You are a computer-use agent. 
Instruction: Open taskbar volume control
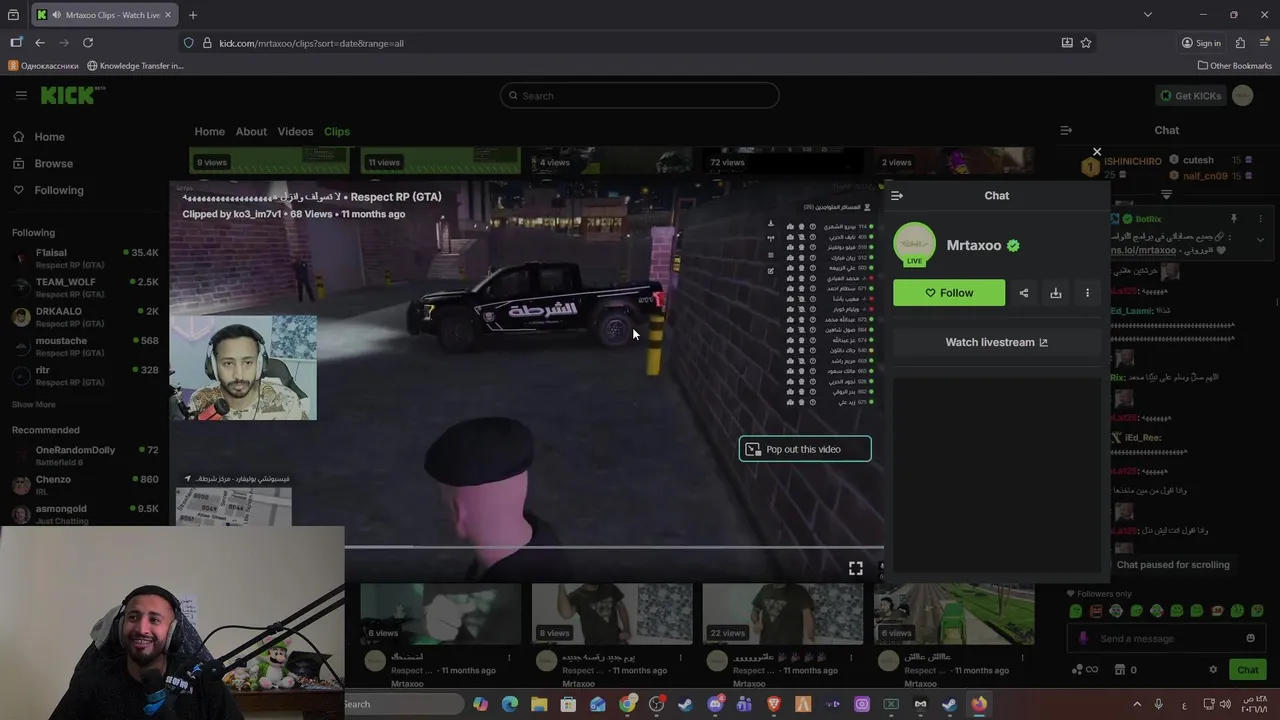(1226, 704)
